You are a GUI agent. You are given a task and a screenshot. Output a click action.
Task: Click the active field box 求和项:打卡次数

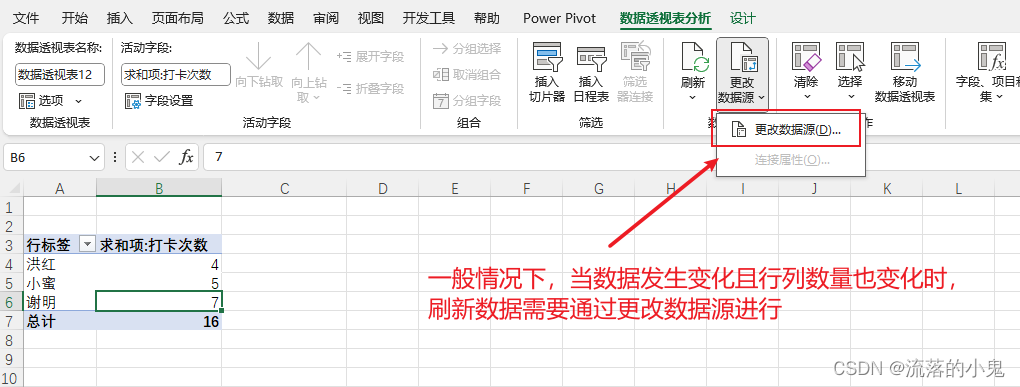coord(176,74)
